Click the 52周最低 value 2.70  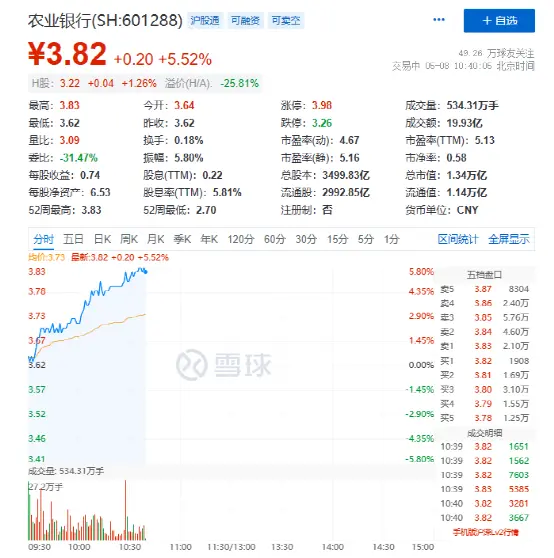click(x=206, y=210)
